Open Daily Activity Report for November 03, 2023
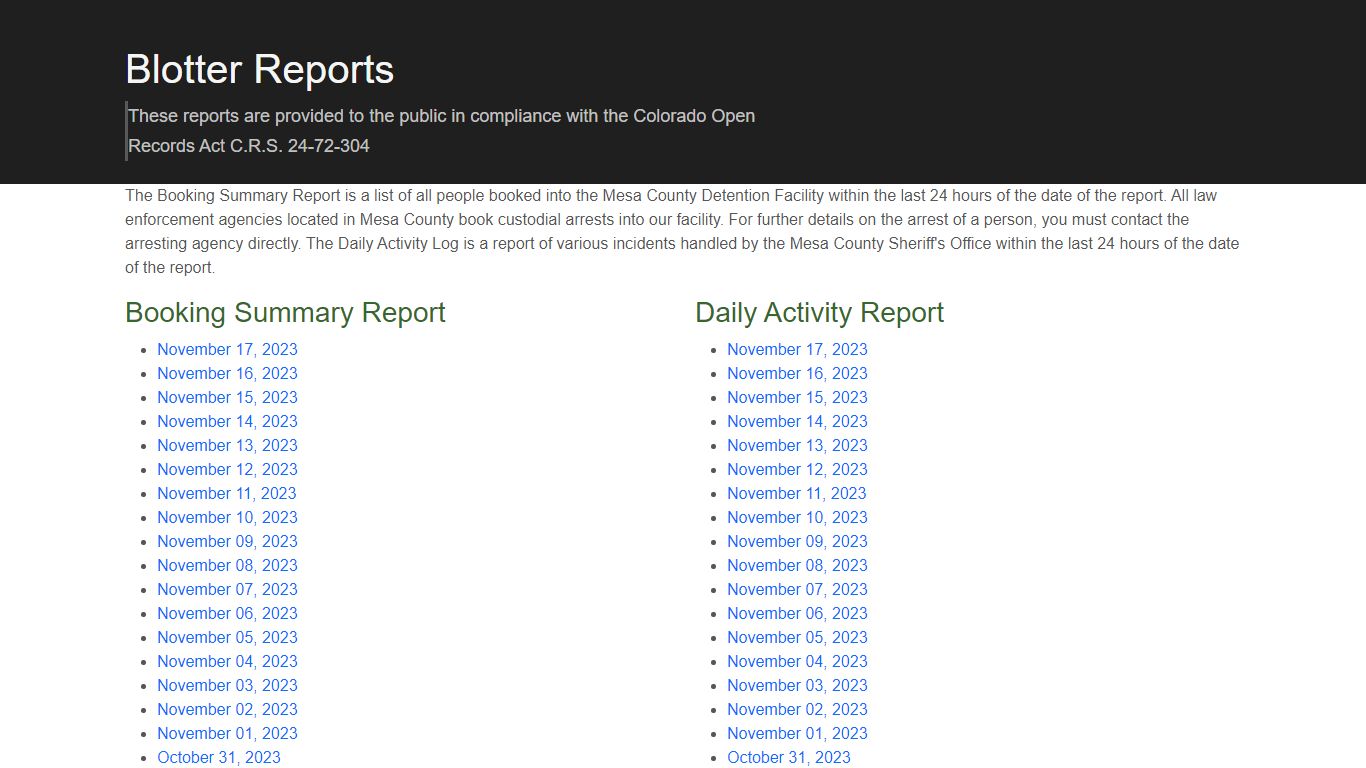The image size is (1366, 768). click(797, 685)
